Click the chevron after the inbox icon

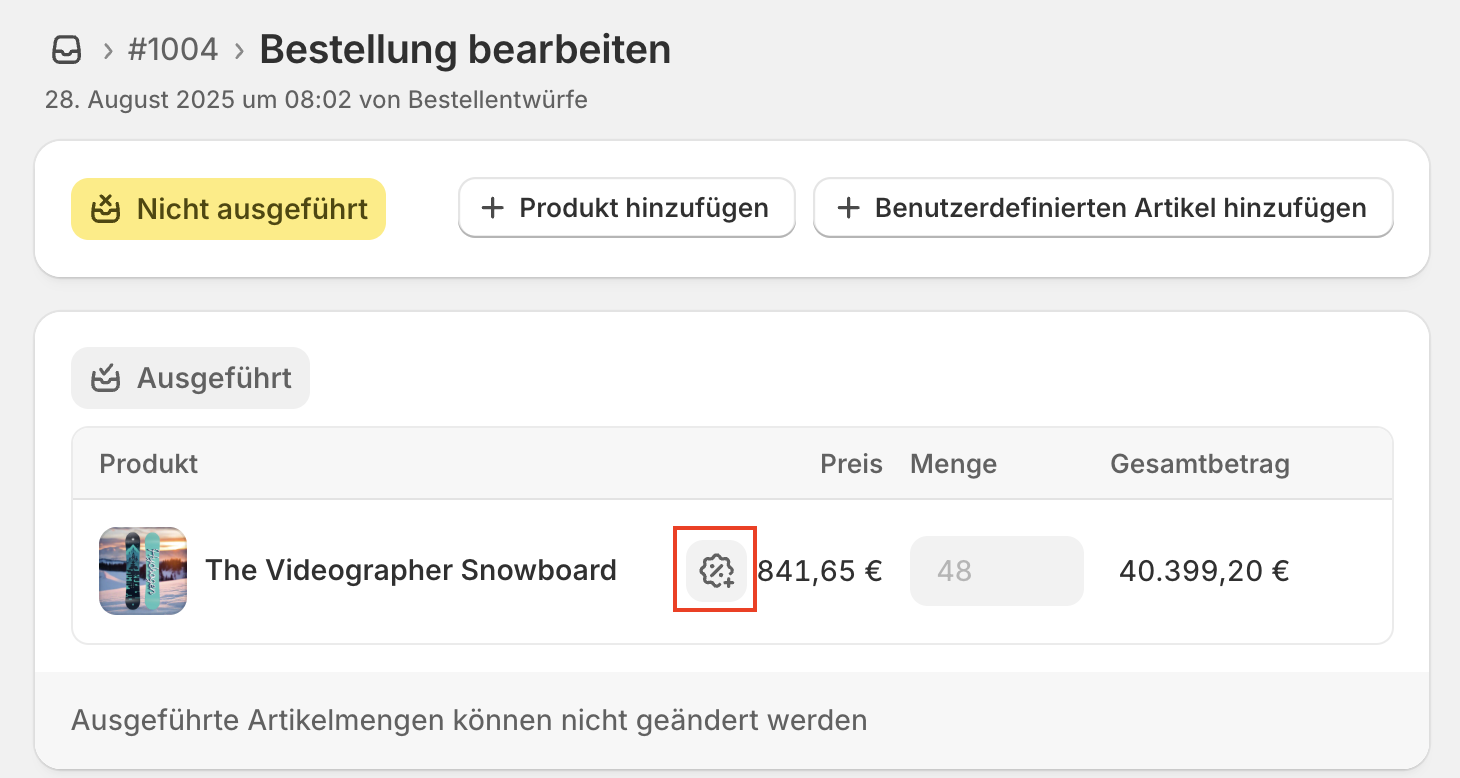(x=107, y=51)
